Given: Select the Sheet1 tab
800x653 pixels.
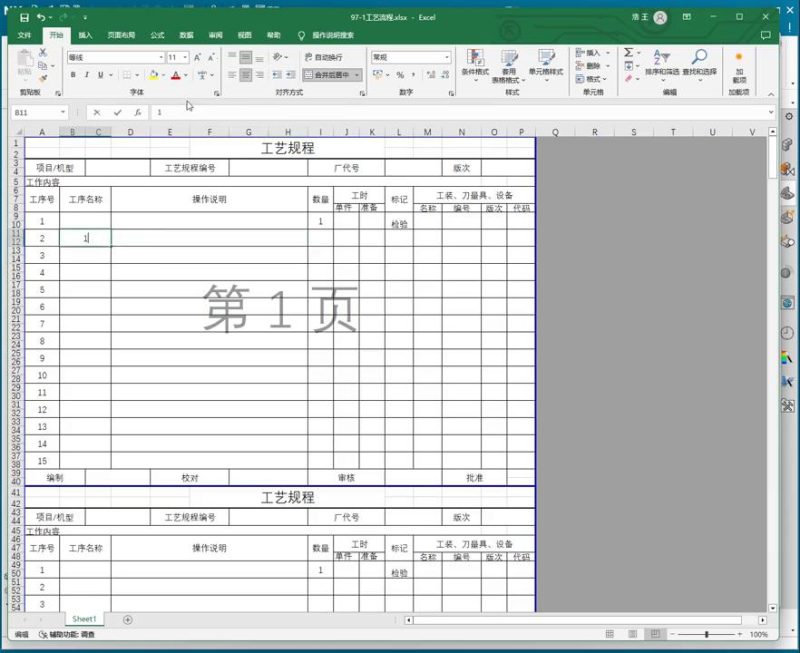Looking at the screenshot, I should [84, 618].
